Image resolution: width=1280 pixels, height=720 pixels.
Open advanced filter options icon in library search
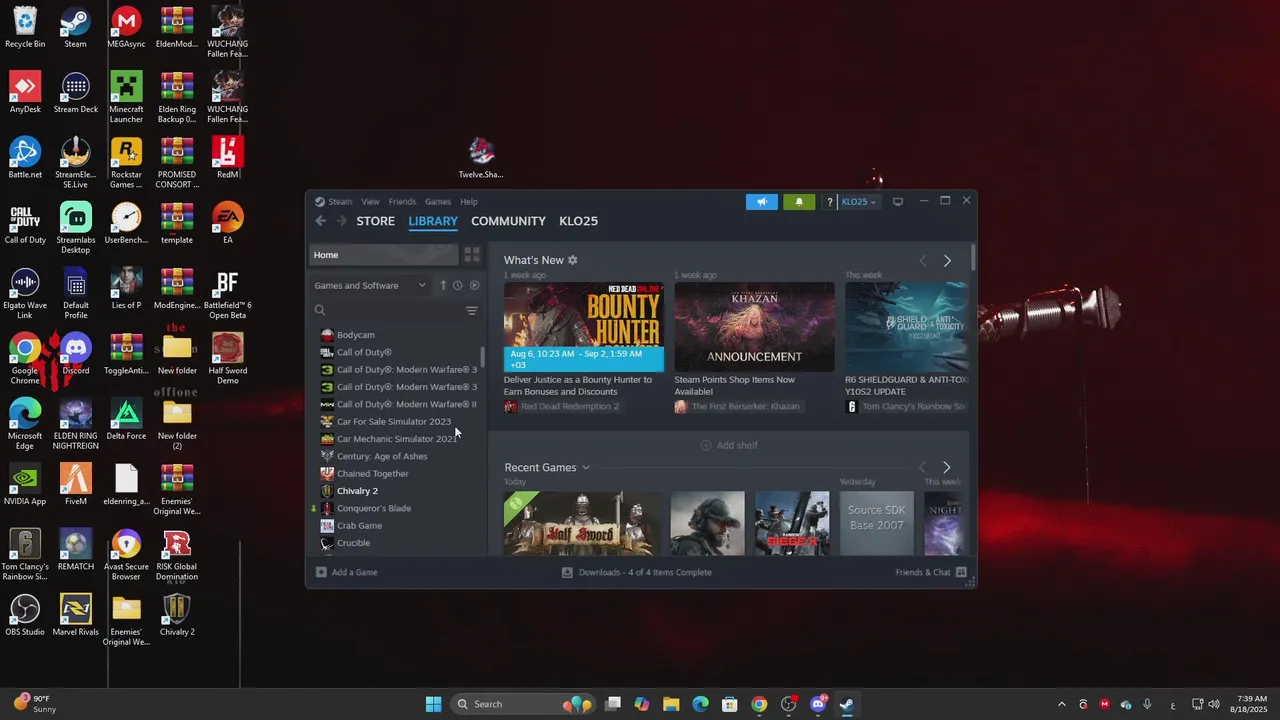click(472, 311)
